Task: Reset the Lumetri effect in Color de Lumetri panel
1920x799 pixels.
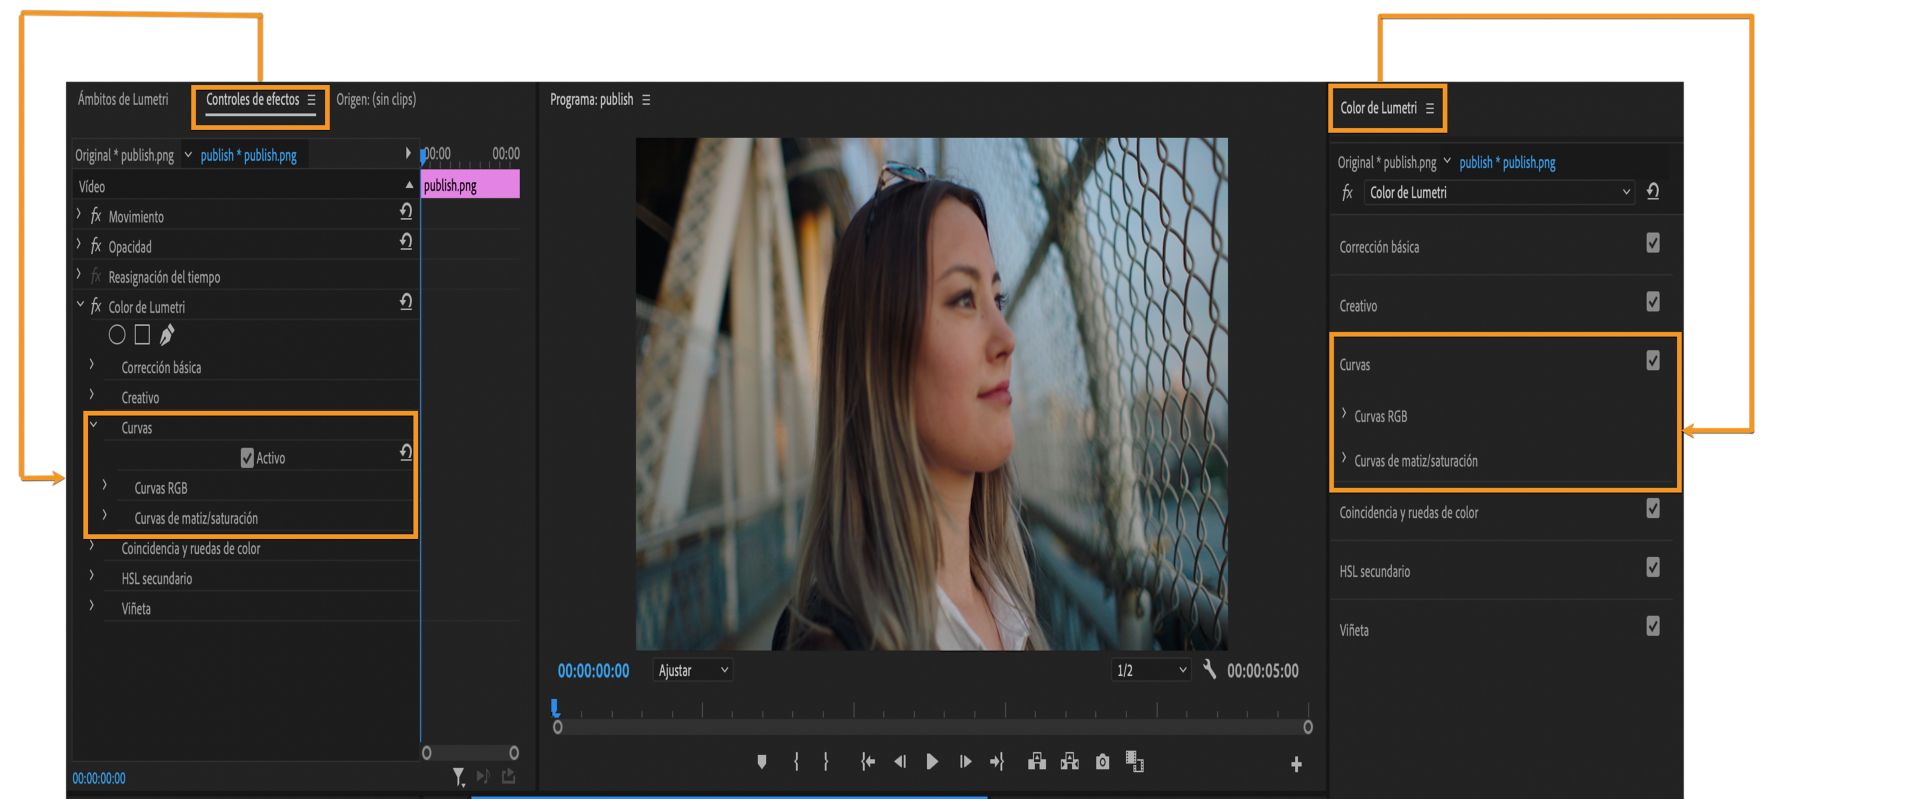Action: click(1653, 191)
